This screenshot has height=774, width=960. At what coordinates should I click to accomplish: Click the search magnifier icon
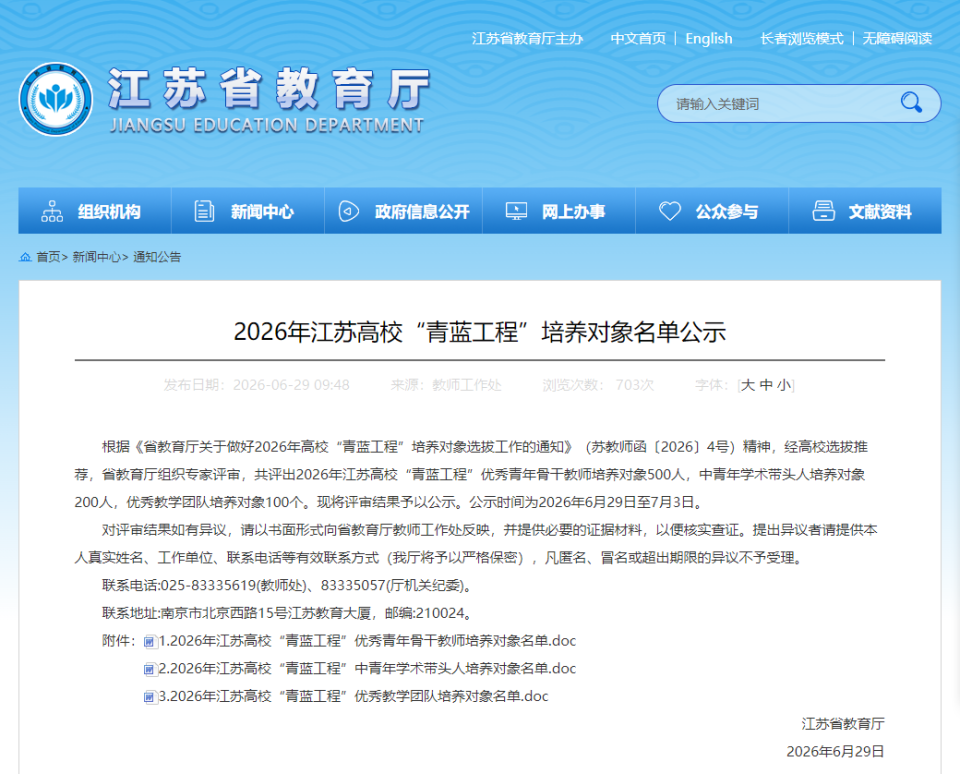coord(911,102)
